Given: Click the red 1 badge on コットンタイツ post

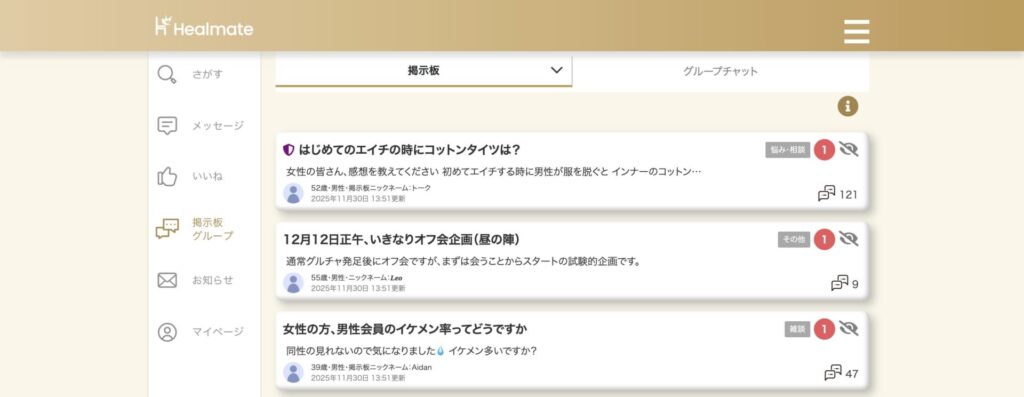Looking at the screenshot, I should 824,150.
